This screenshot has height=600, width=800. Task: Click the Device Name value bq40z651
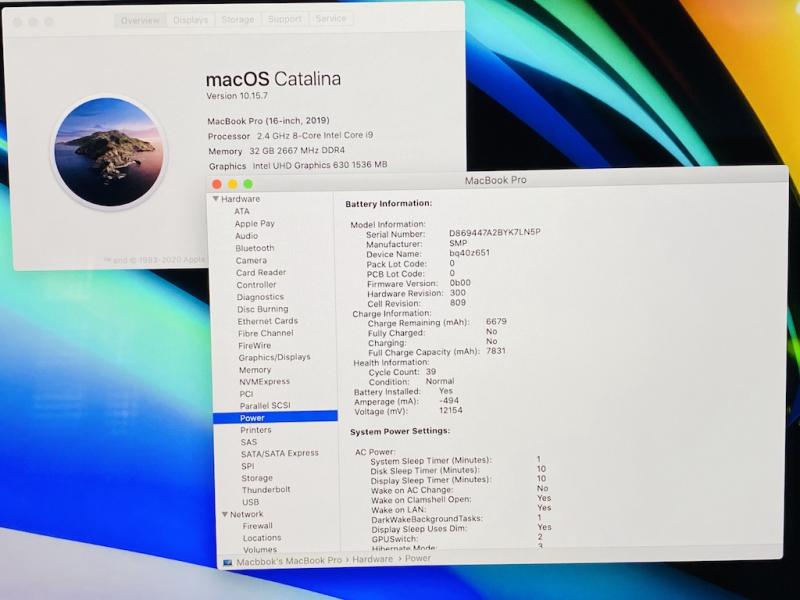pyautogui.click(x=469, y=253)
